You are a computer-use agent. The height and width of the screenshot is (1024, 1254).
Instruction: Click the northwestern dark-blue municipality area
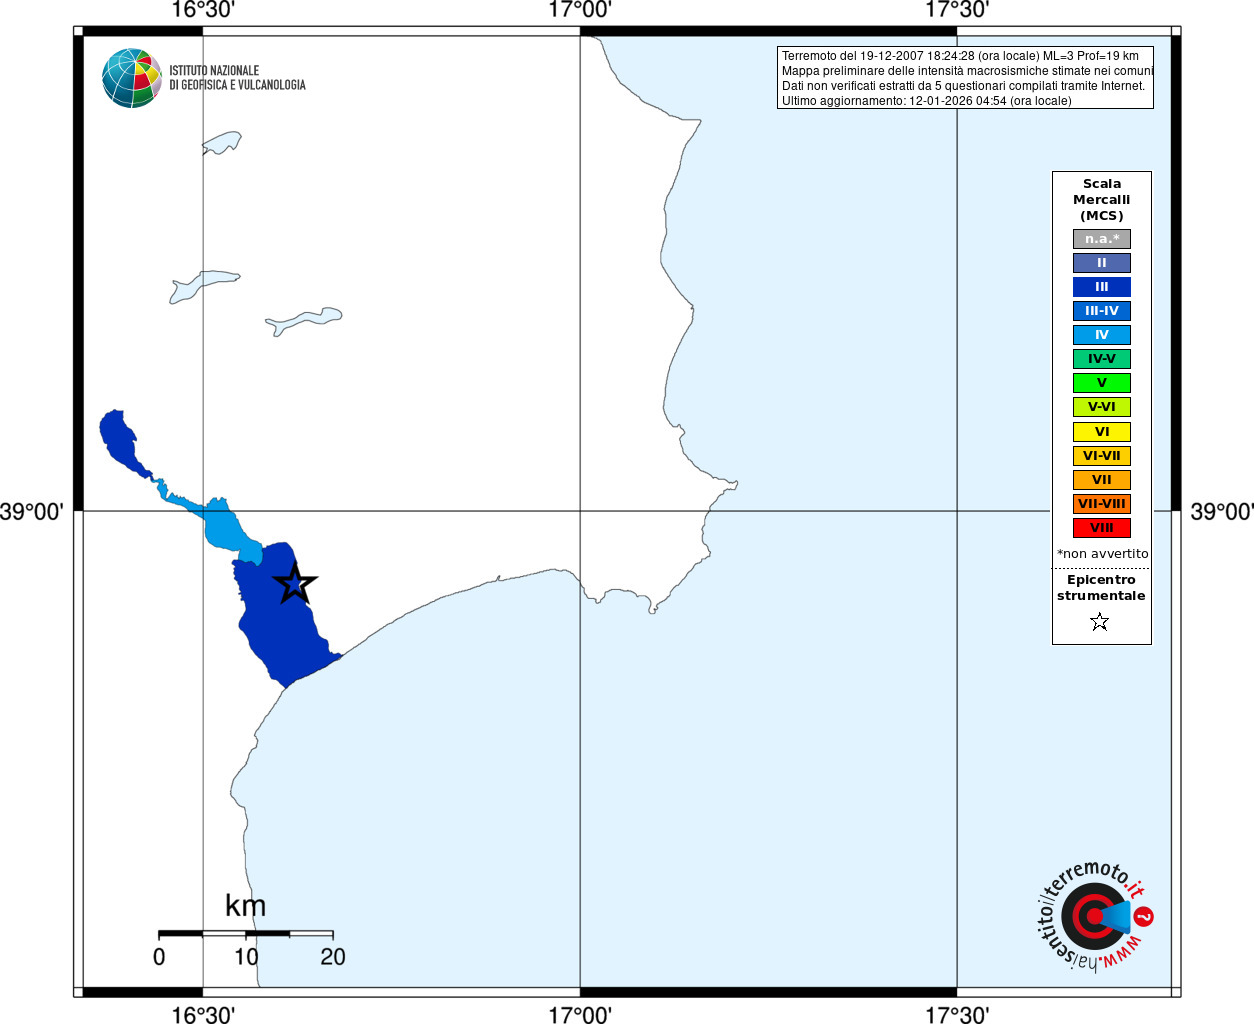click(120, 440)
